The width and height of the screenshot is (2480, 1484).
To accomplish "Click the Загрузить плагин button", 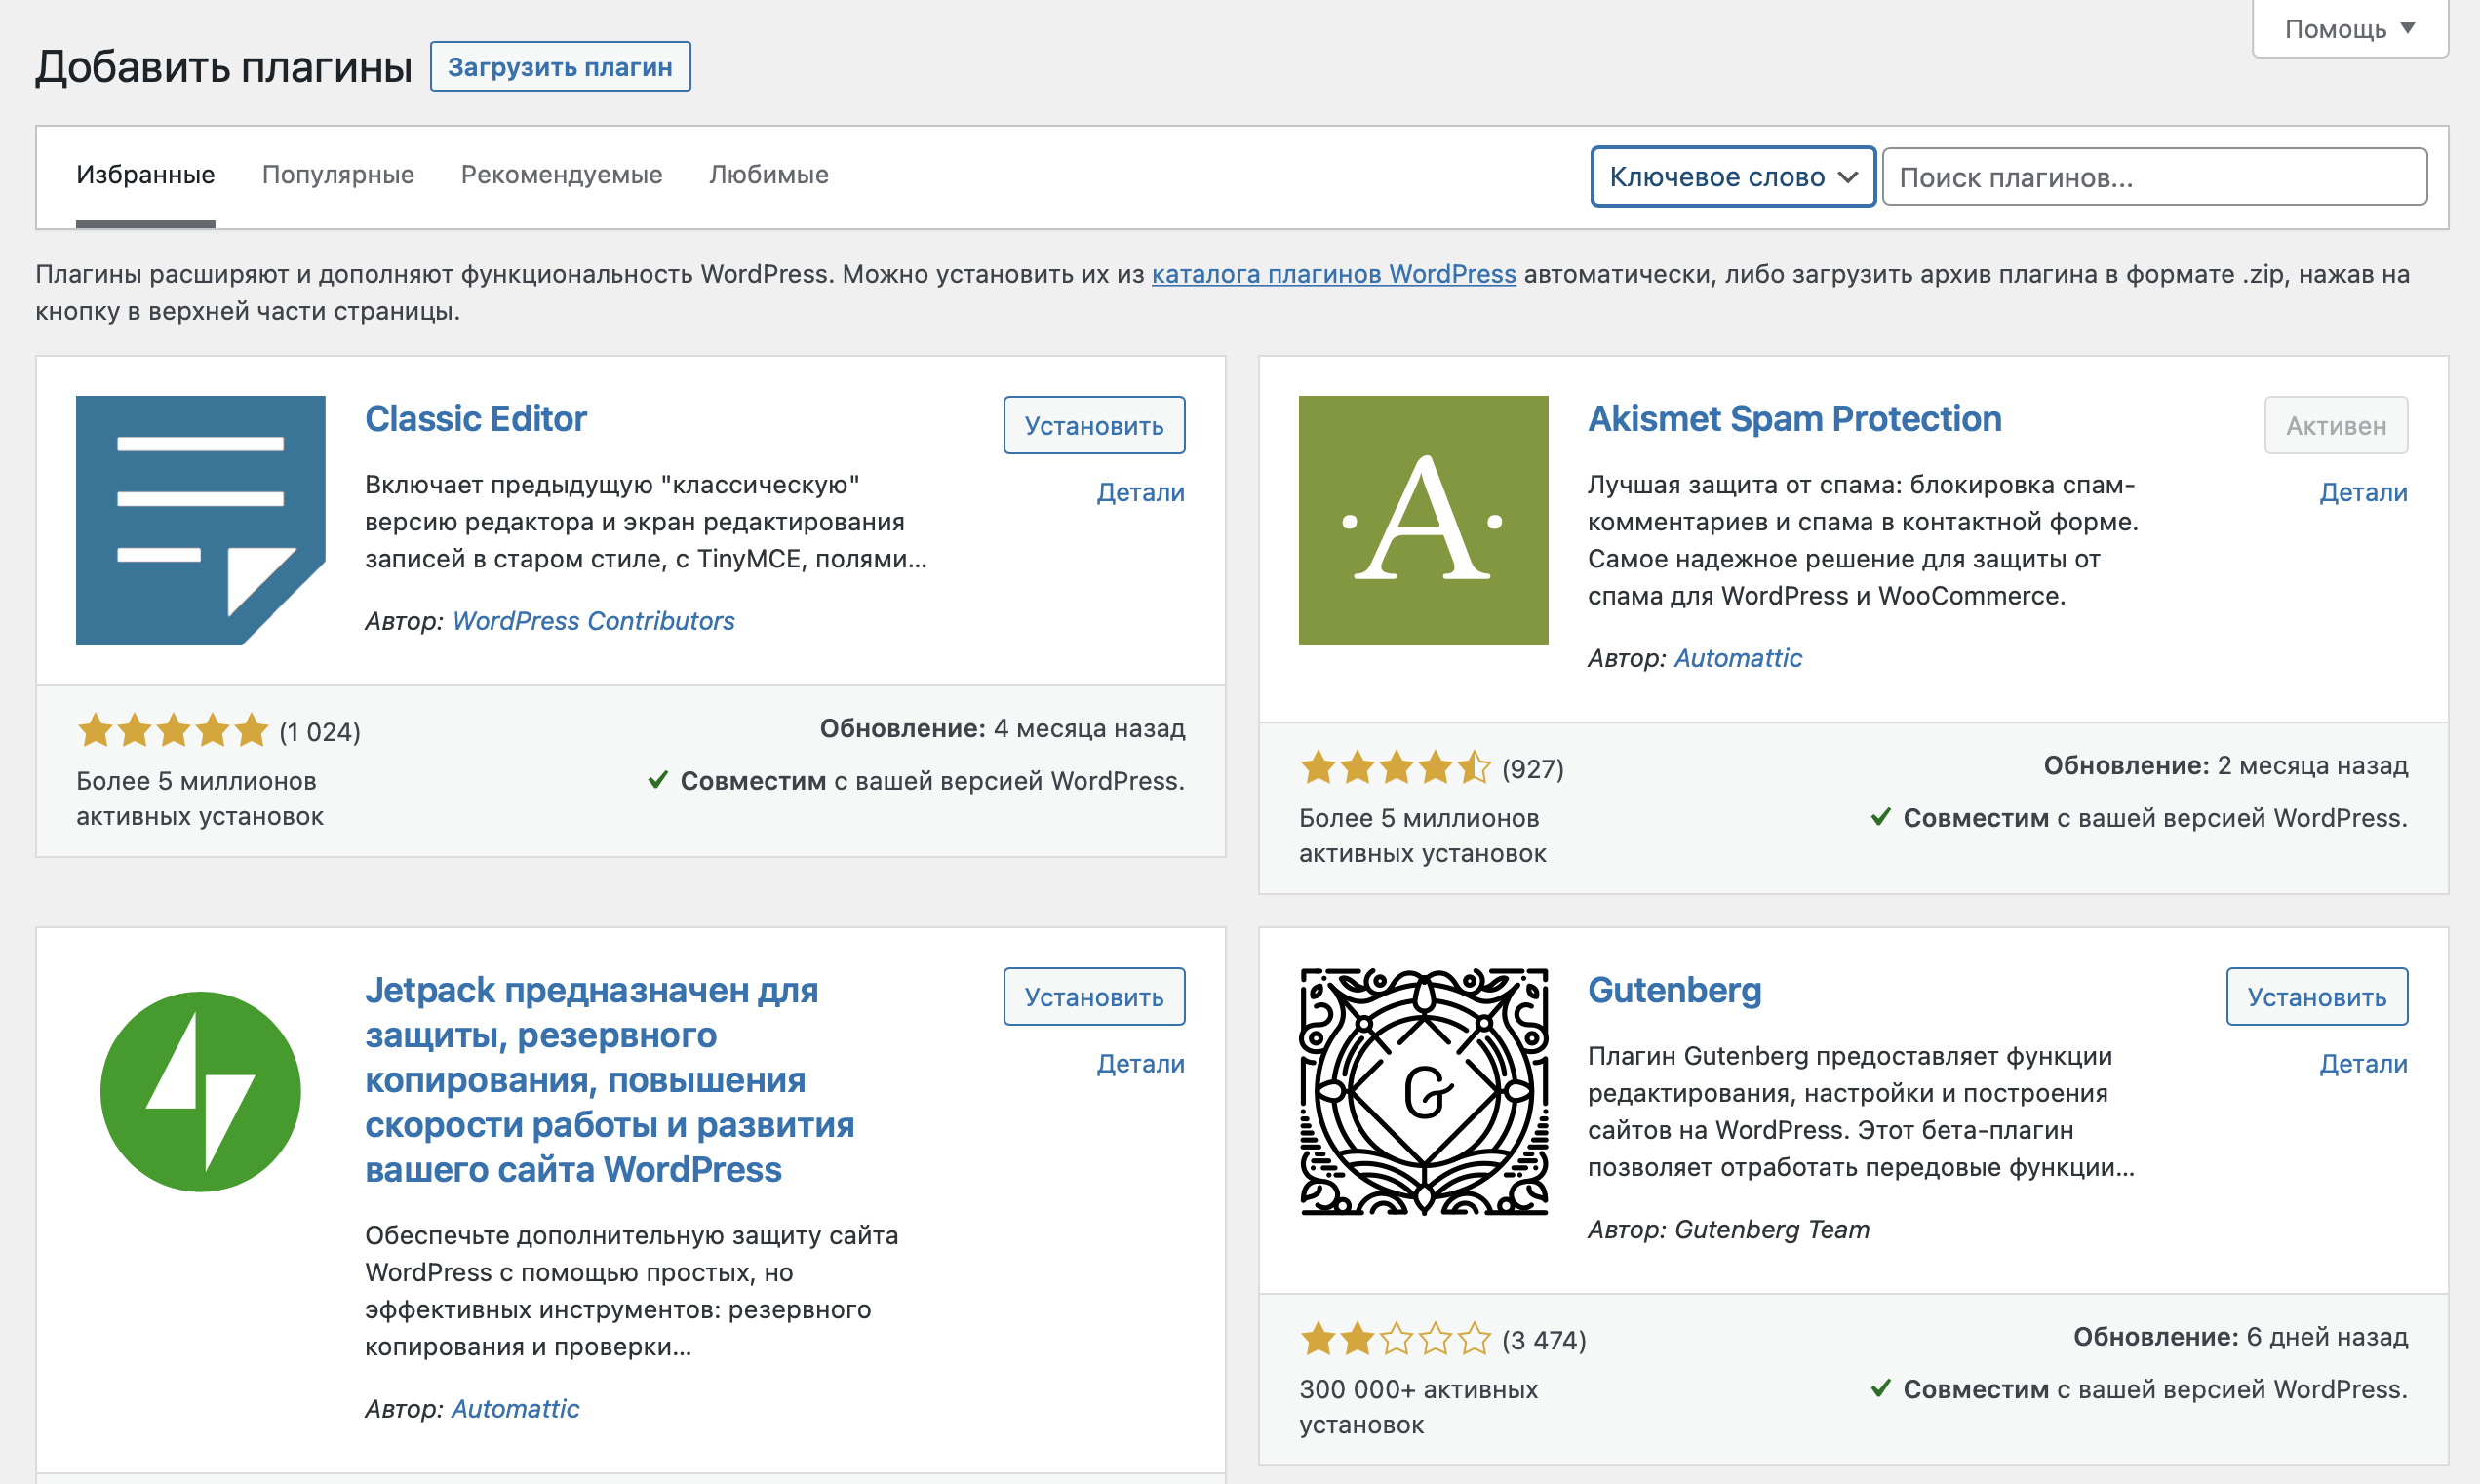I will (560, 67).
